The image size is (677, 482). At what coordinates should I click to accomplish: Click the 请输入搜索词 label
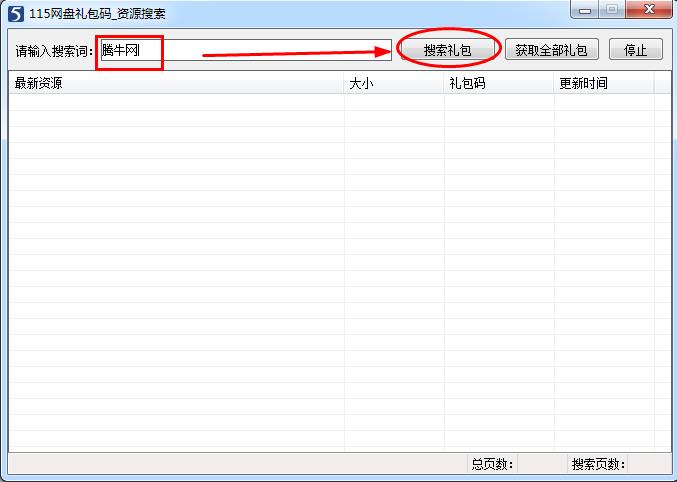coord(54,51)
